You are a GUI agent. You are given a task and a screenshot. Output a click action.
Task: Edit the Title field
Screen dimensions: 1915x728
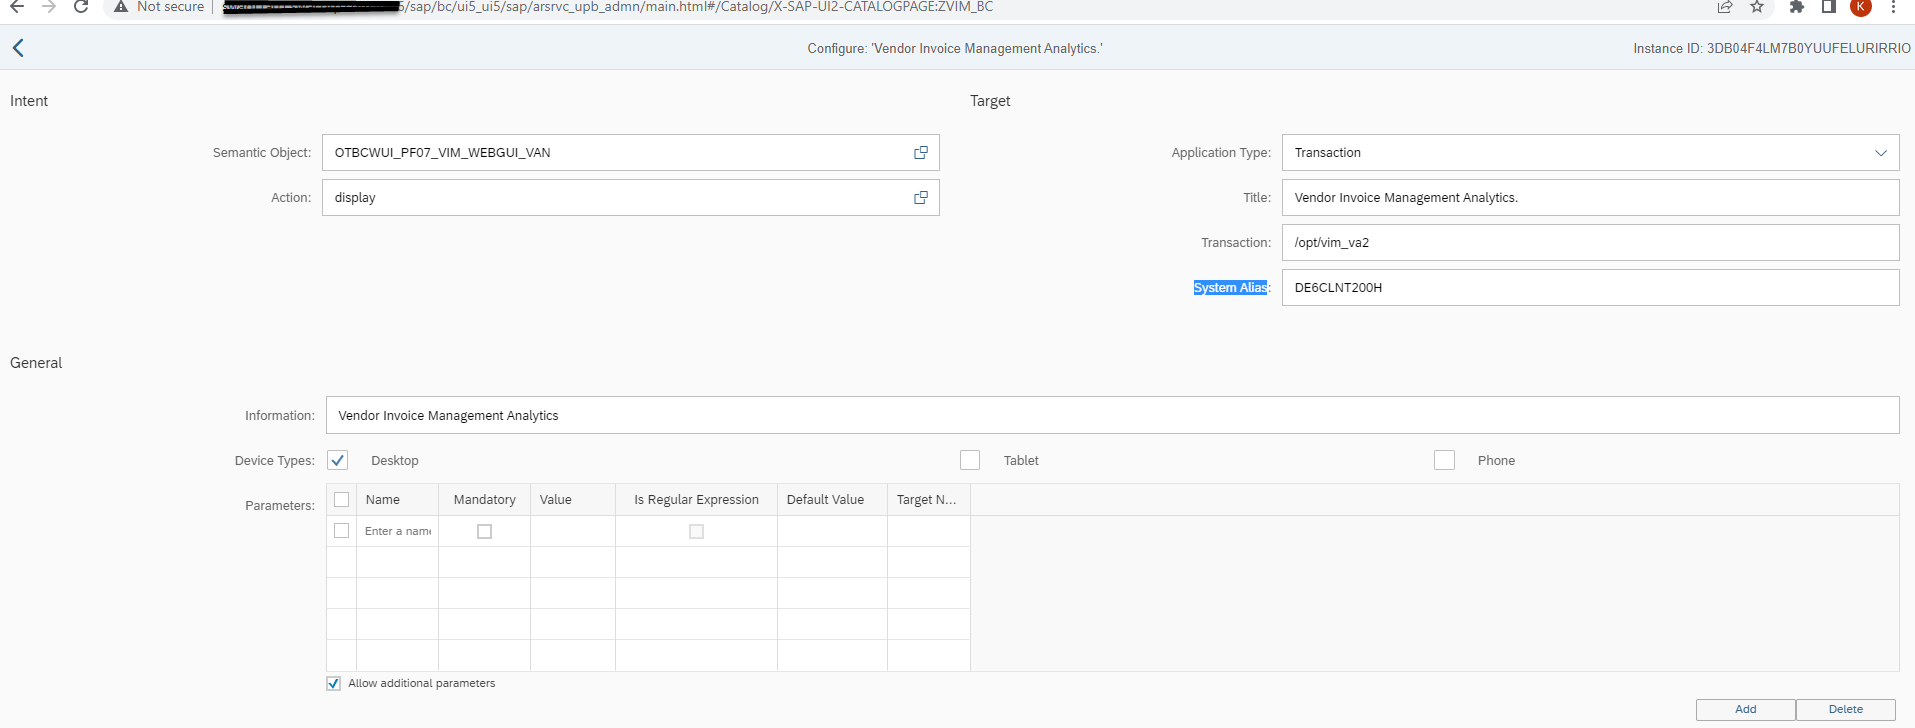(x=1590, y=198)
